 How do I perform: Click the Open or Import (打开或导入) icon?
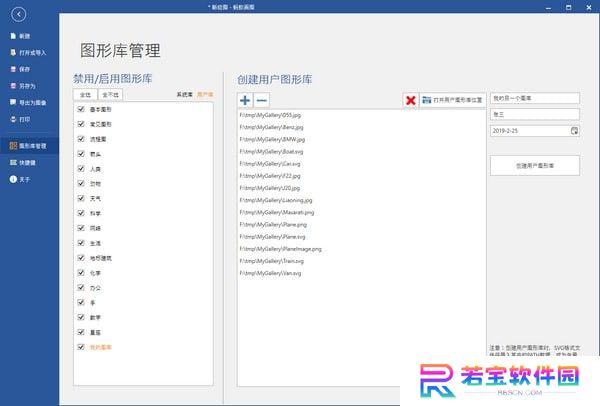pos(13,52)
